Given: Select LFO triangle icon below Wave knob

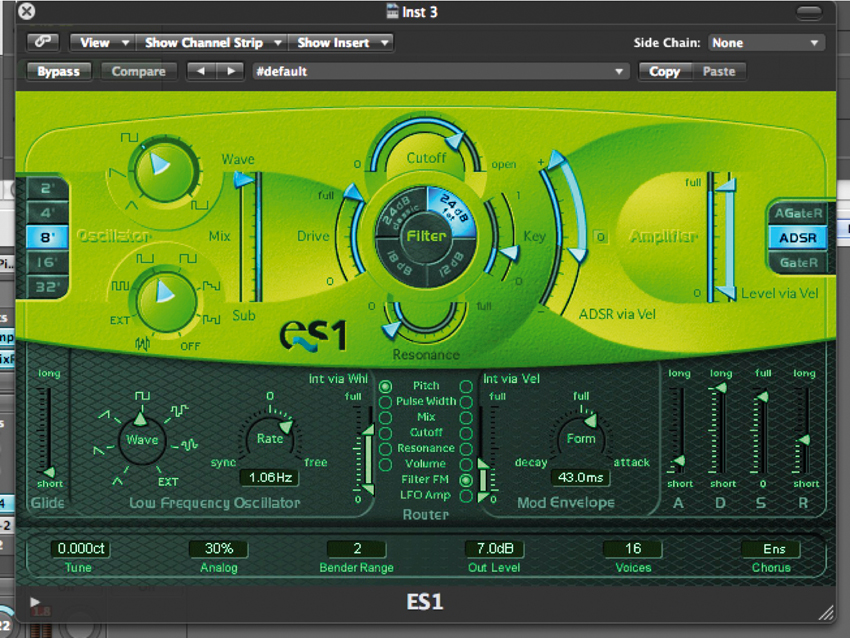Looking at the screenshot, I should click(x=118, y=481).
